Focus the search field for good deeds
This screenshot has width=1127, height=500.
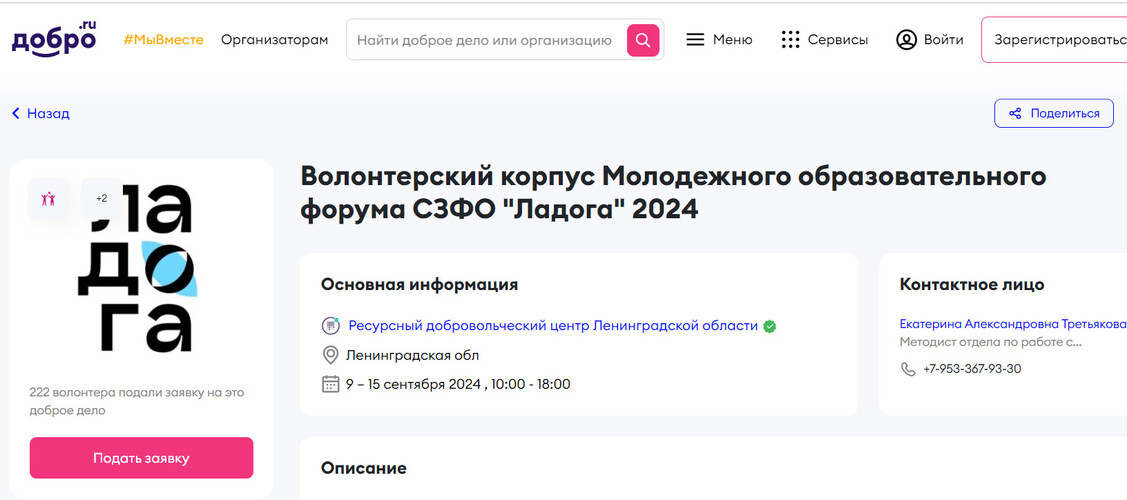485,40
